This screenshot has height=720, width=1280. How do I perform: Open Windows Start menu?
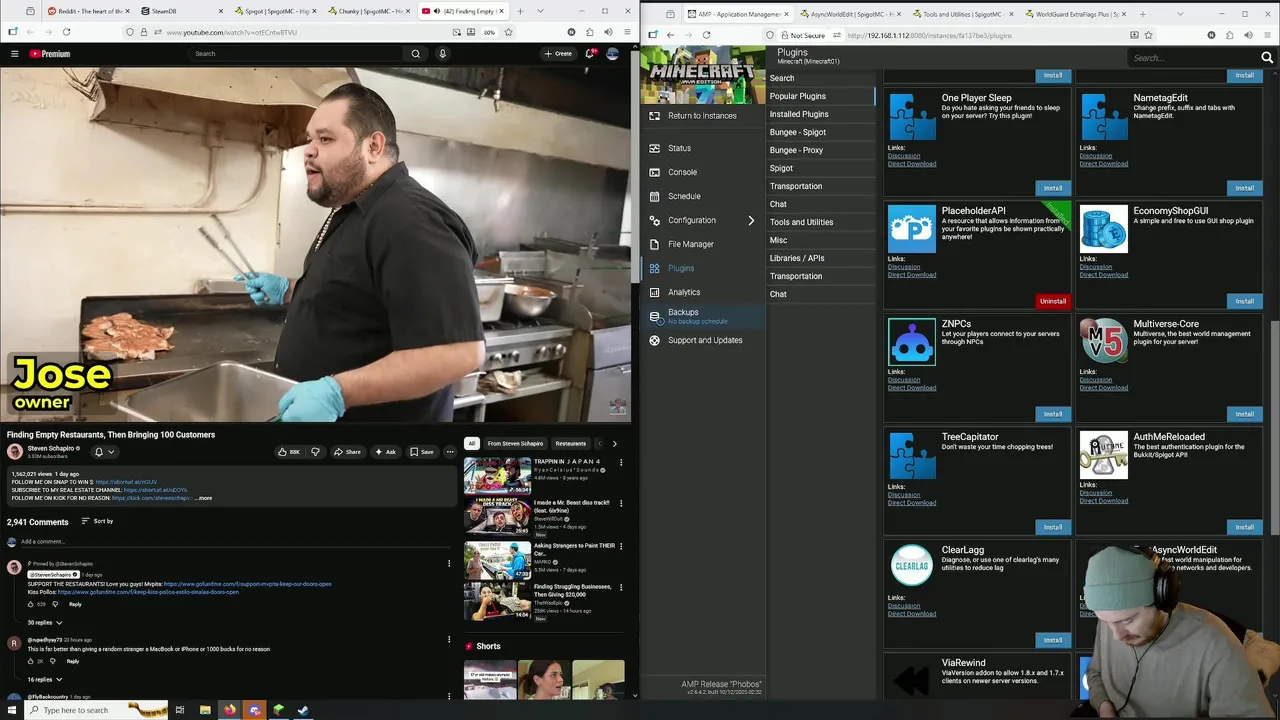[x=11, y=710]
